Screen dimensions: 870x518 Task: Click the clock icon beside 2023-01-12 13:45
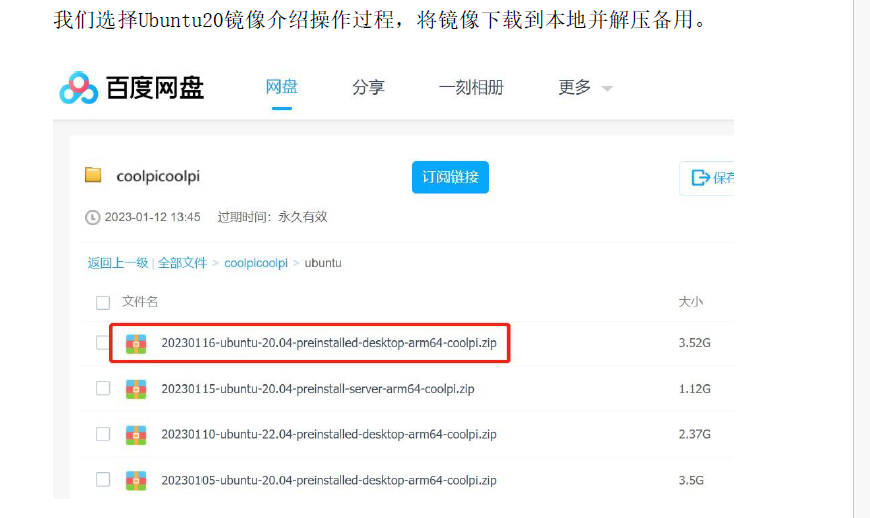click(92, 217)
